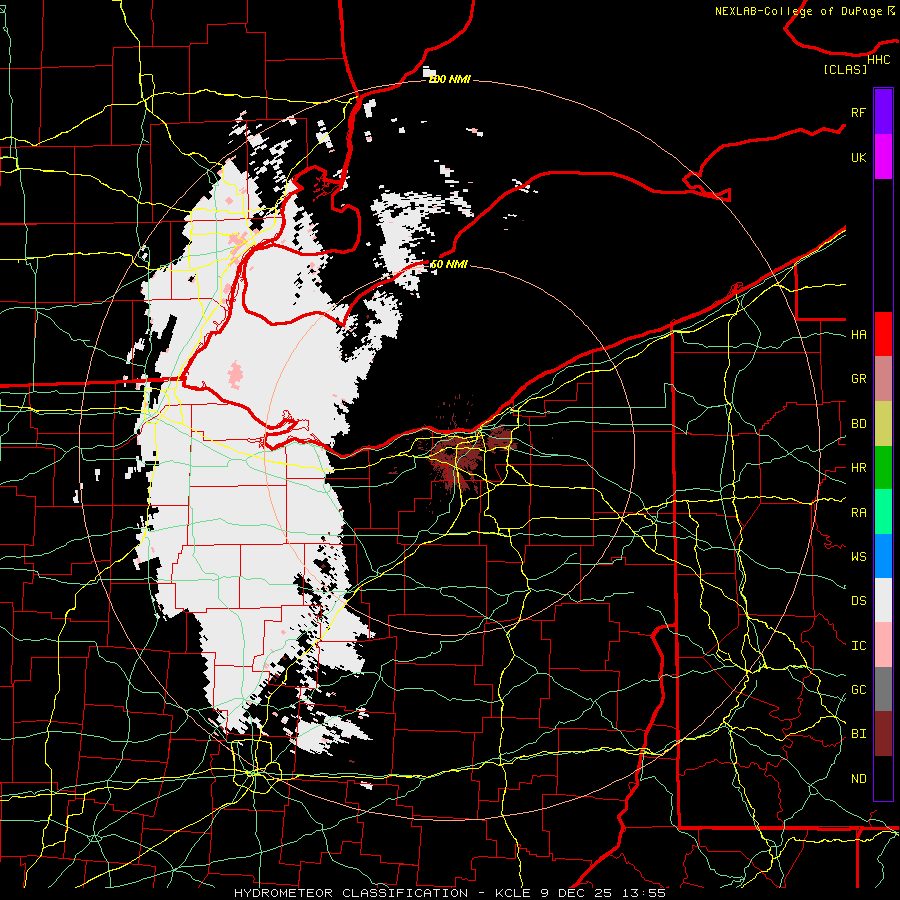
Task: Click the Hydrometeor Classification KCLE caption
Action: coord(449,893)
